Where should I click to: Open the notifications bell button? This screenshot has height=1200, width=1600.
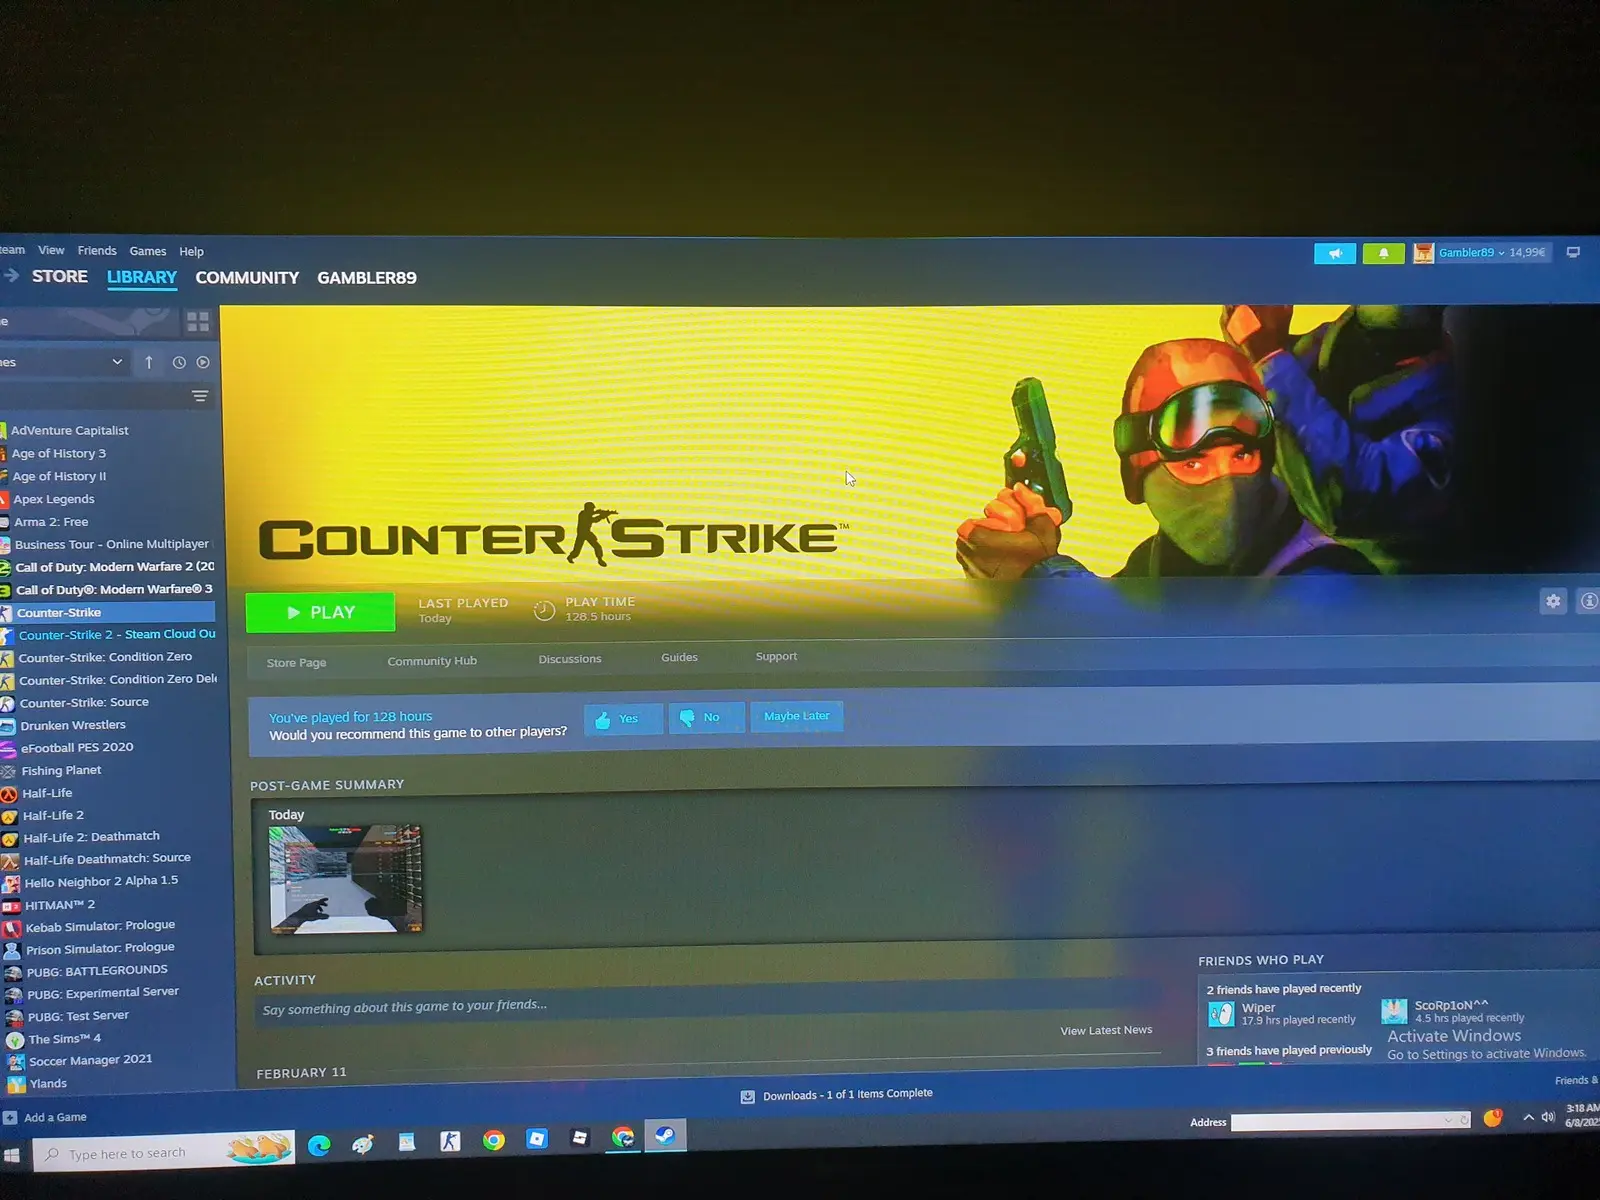pyautogui.click(x=1383, y=254)
